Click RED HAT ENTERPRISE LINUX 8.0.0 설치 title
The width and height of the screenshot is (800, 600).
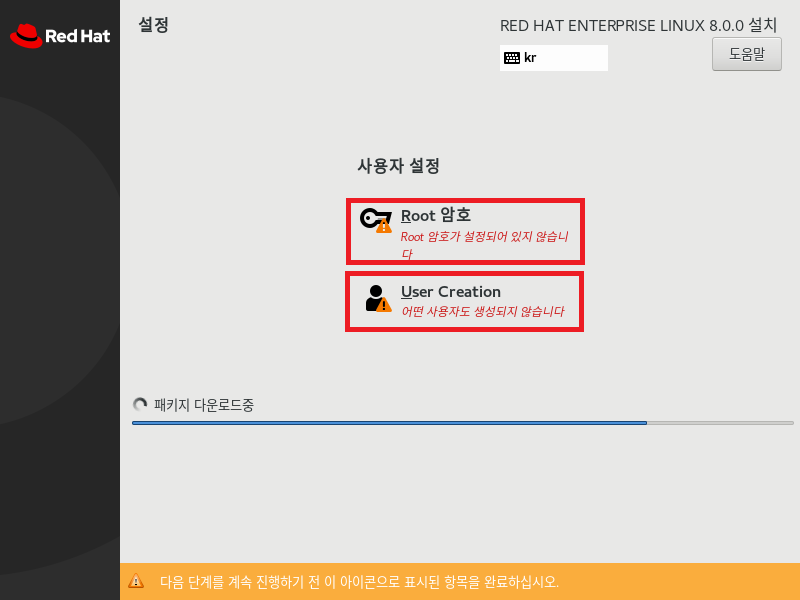click(x=638, y=26)
